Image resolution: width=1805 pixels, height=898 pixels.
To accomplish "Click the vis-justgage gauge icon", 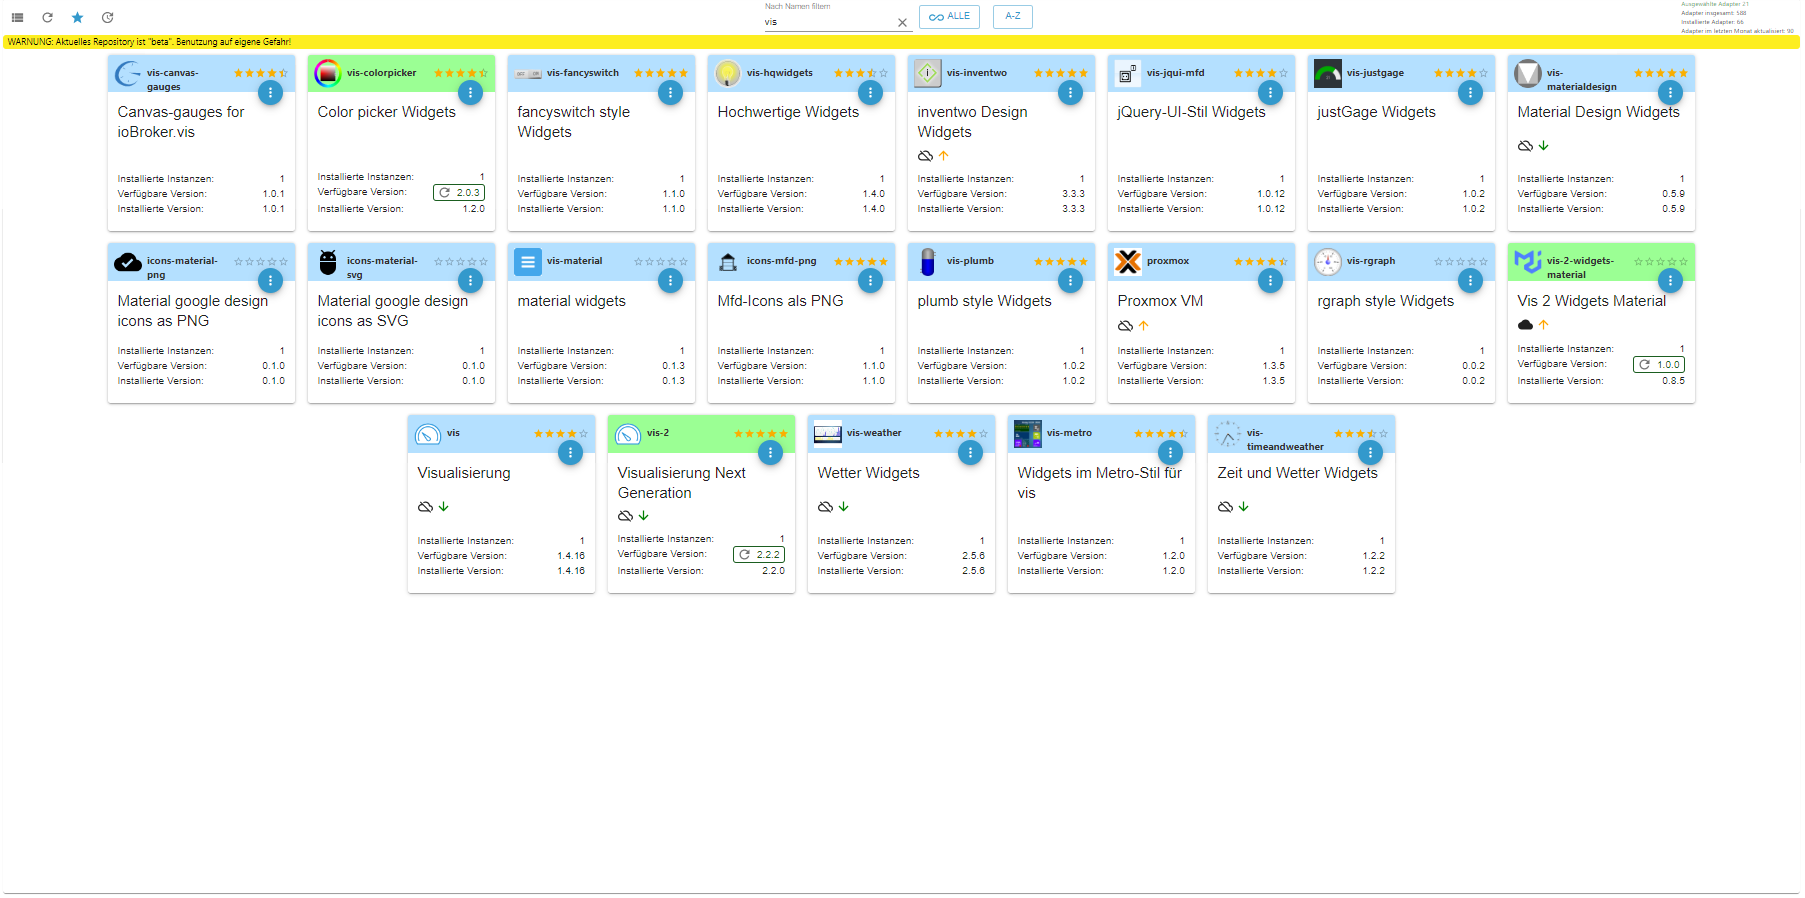I will pos(1327,73).
